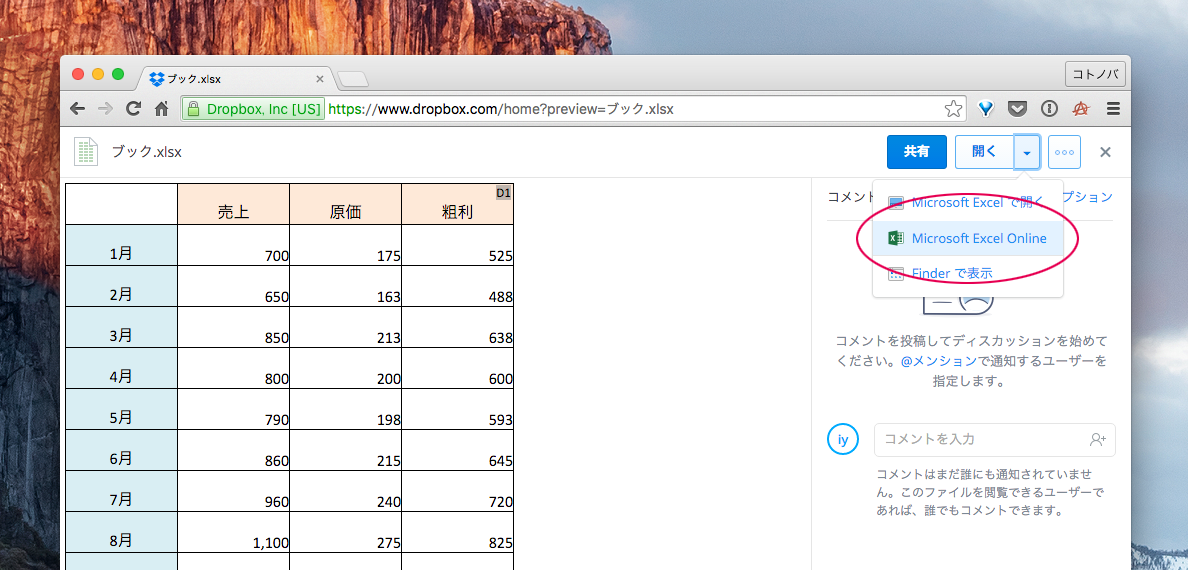
Task: Bookmark this page with the star icon
Action: [953, 109]
